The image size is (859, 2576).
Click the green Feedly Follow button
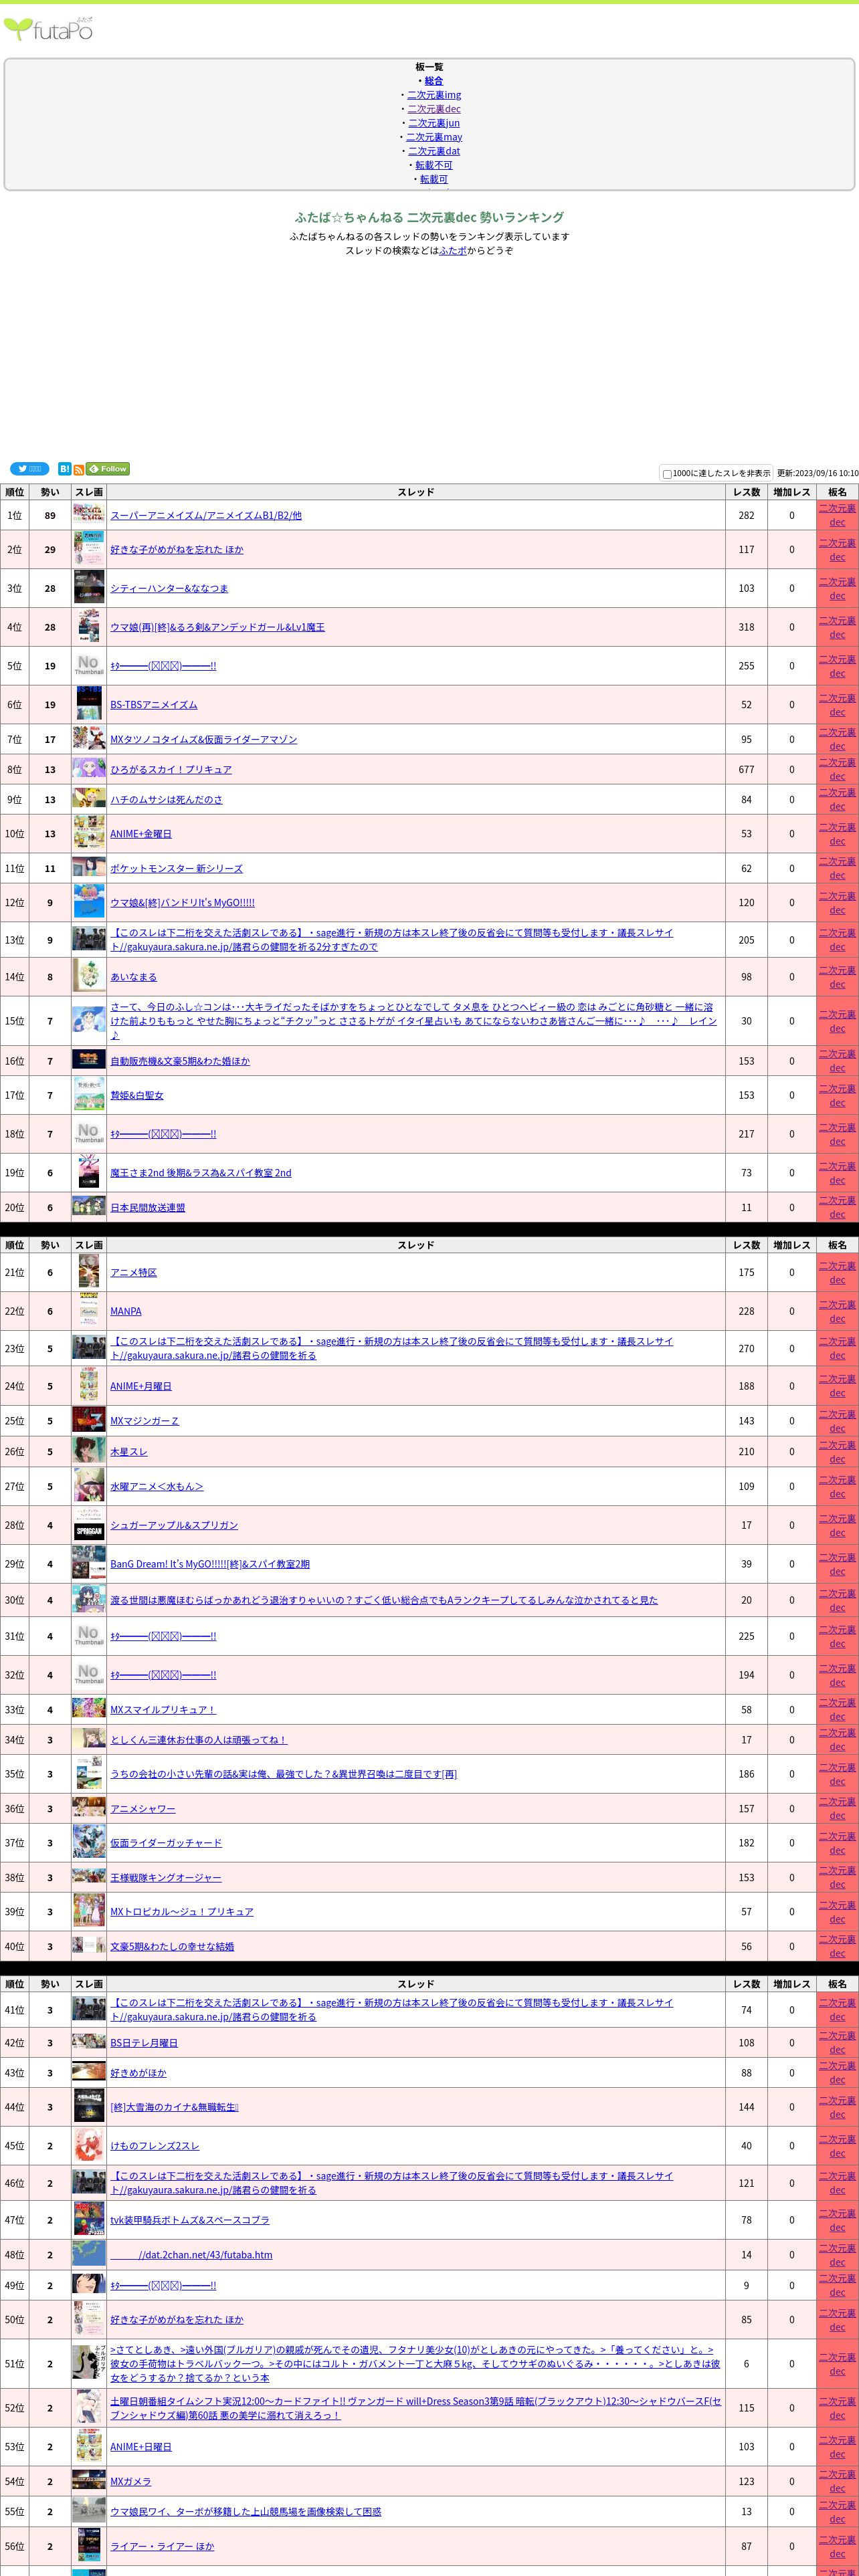[x=108, y=469]
